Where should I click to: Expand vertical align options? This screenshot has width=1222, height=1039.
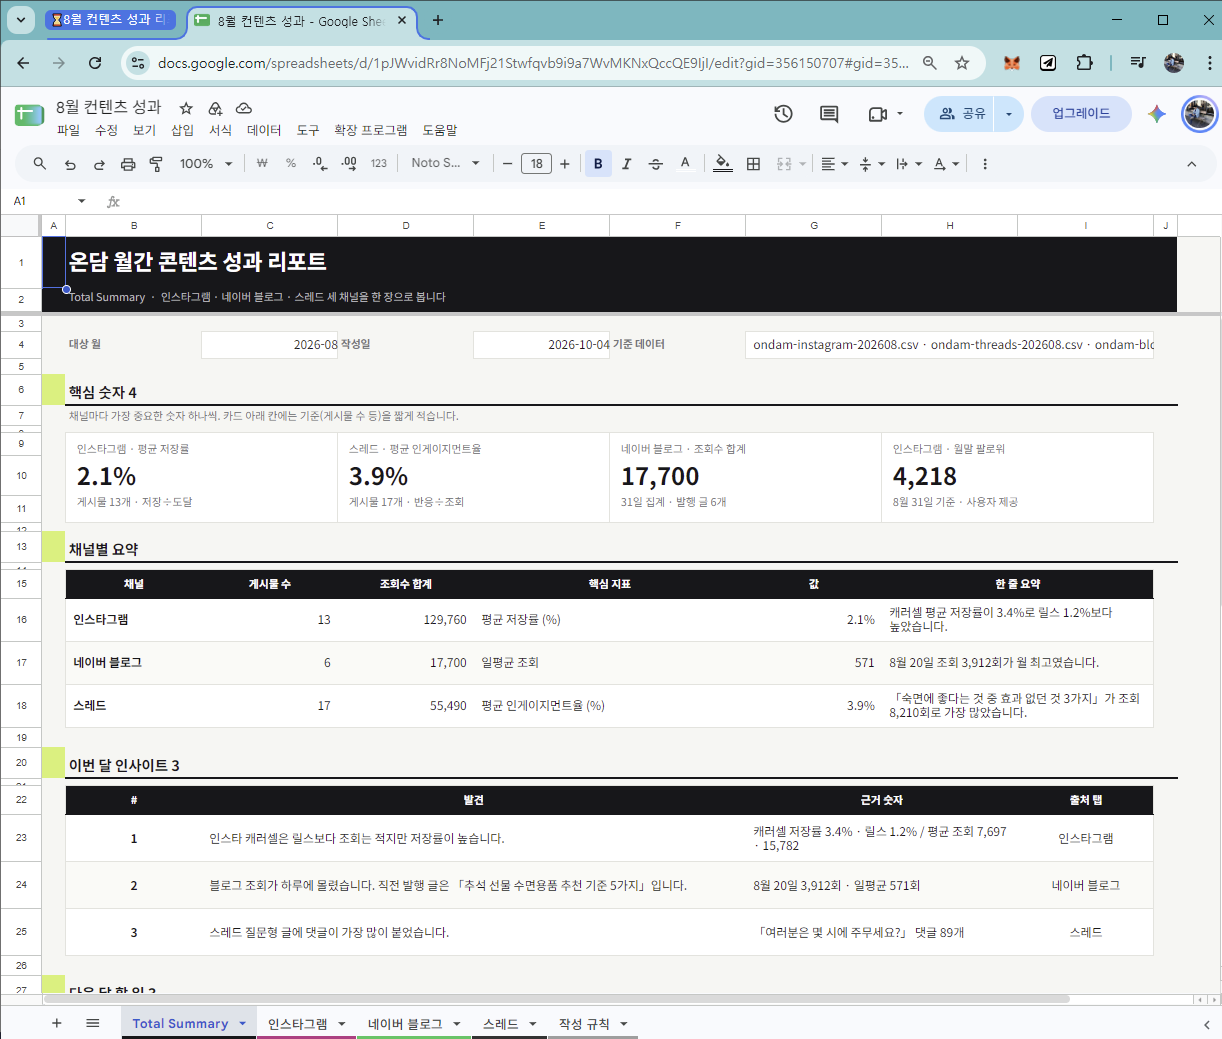[x=872, y=164]
